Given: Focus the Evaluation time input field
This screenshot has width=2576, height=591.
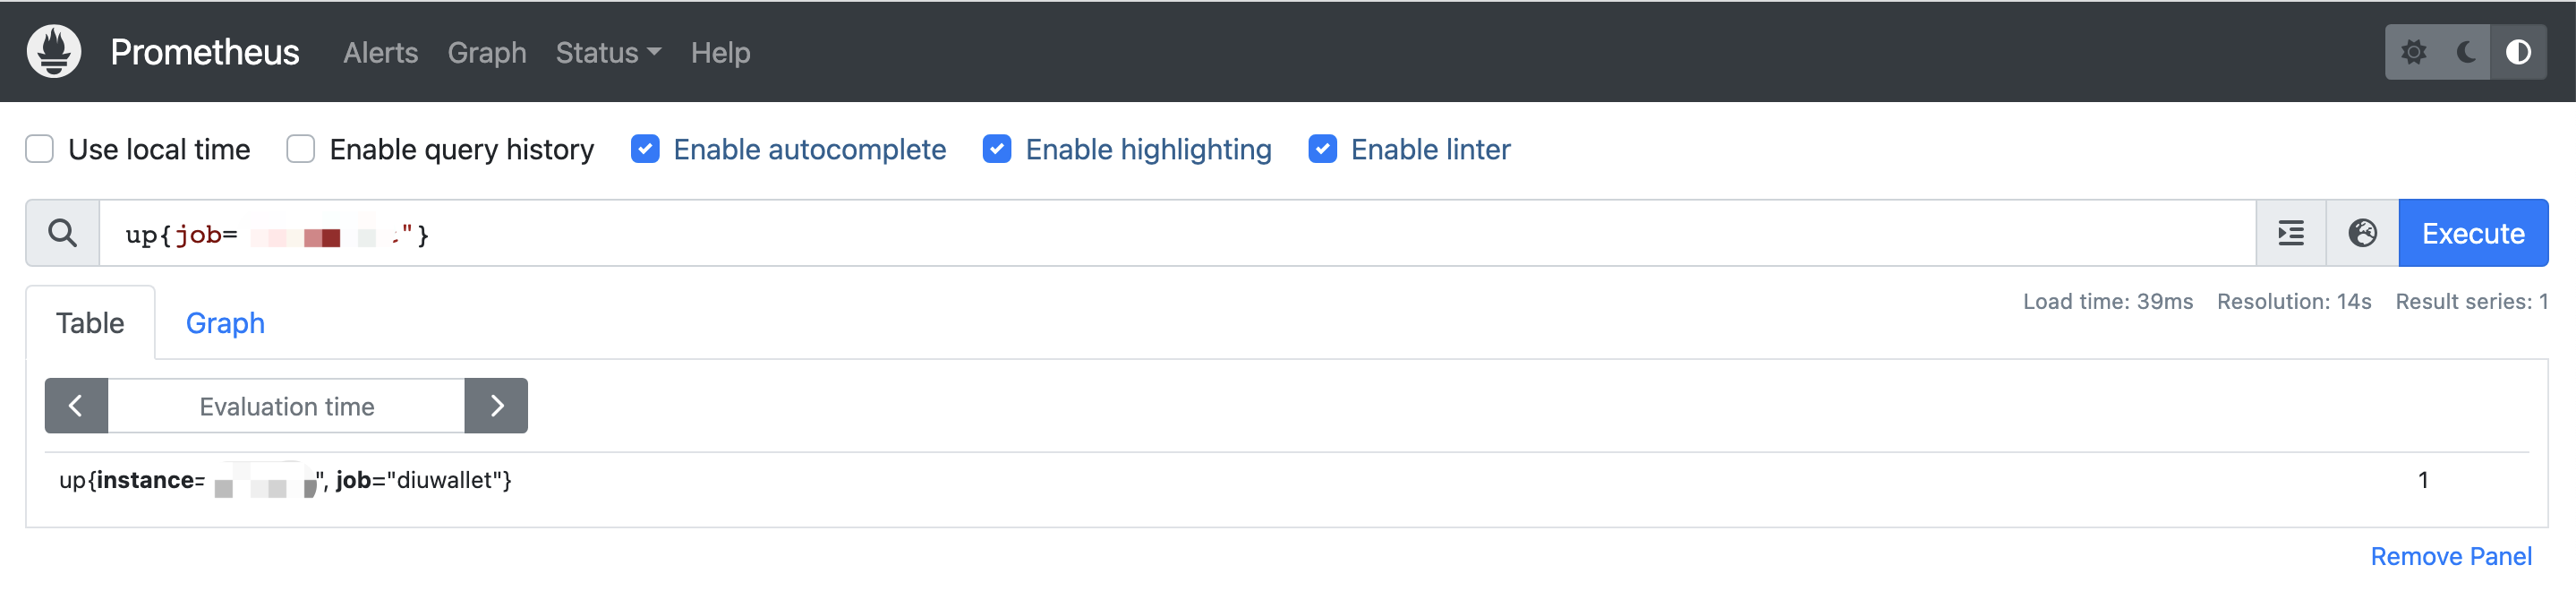Looking at the screenshot, I should pyautogui.click(x=286, y=406).
